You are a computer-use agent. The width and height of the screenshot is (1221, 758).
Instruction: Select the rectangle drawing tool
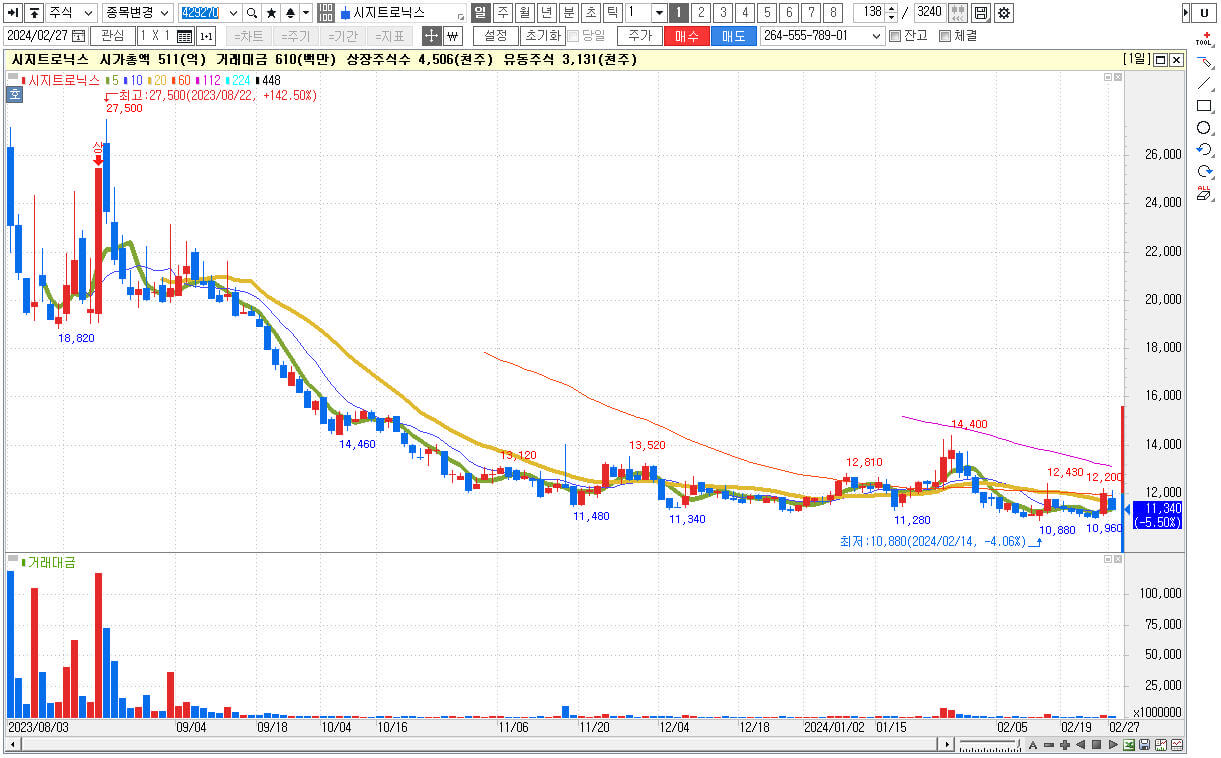coord(1204,106)
